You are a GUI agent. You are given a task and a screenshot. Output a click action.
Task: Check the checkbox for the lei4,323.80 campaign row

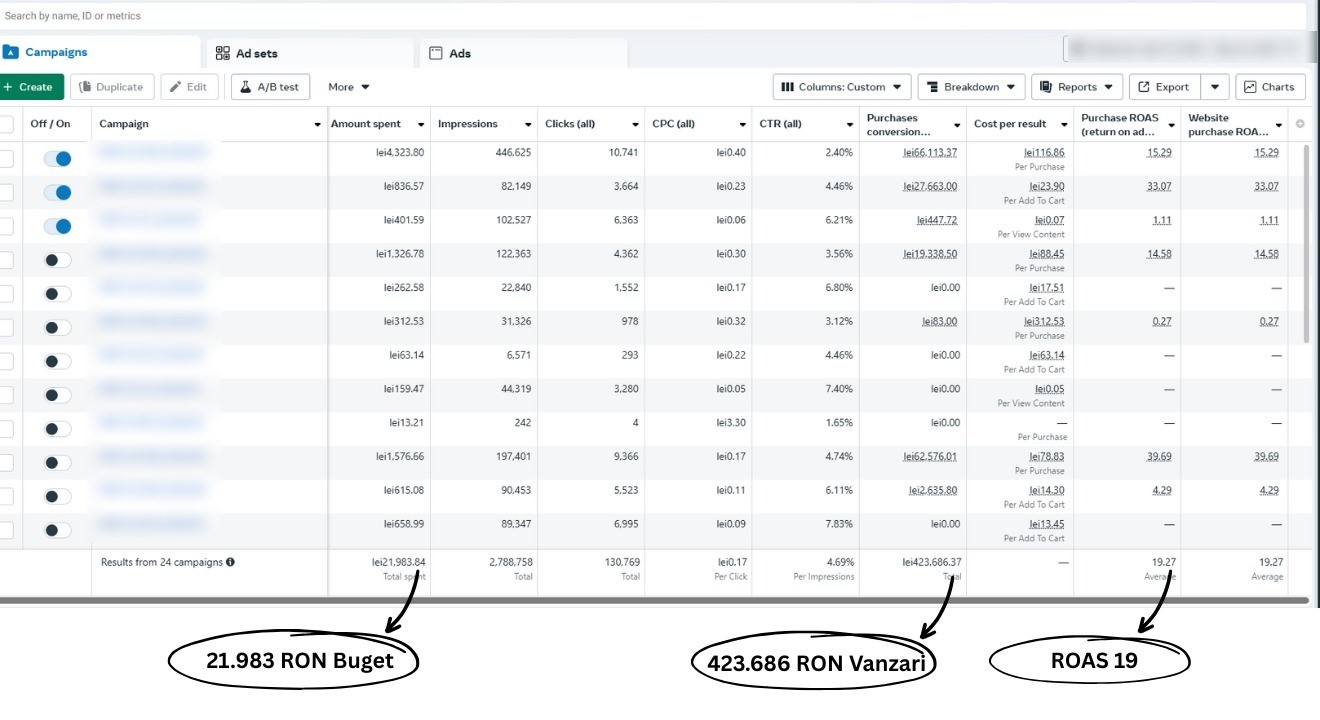click(6, 159)
